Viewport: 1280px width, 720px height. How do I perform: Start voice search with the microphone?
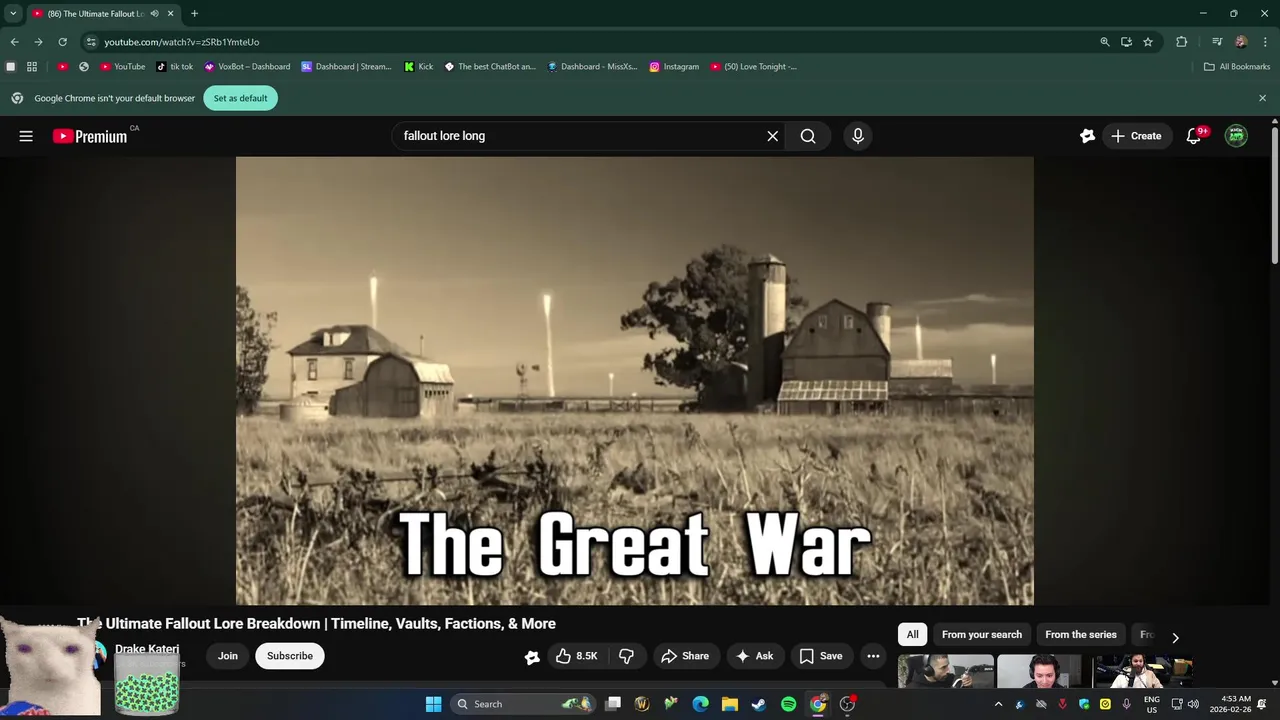tap(858, 136)
